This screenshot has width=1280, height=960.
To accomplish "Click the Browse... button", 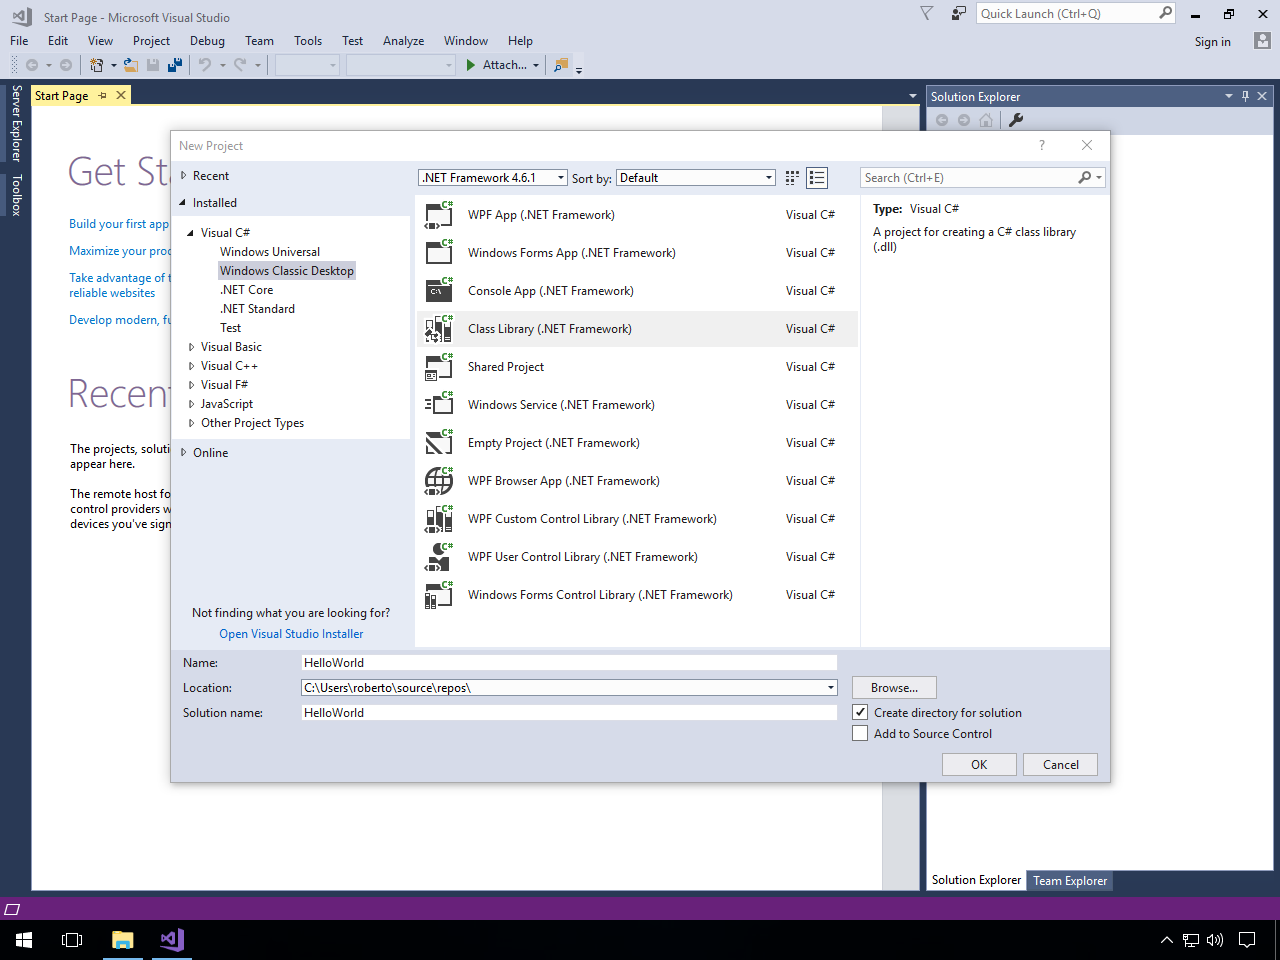I will click(x=894, y=688).
